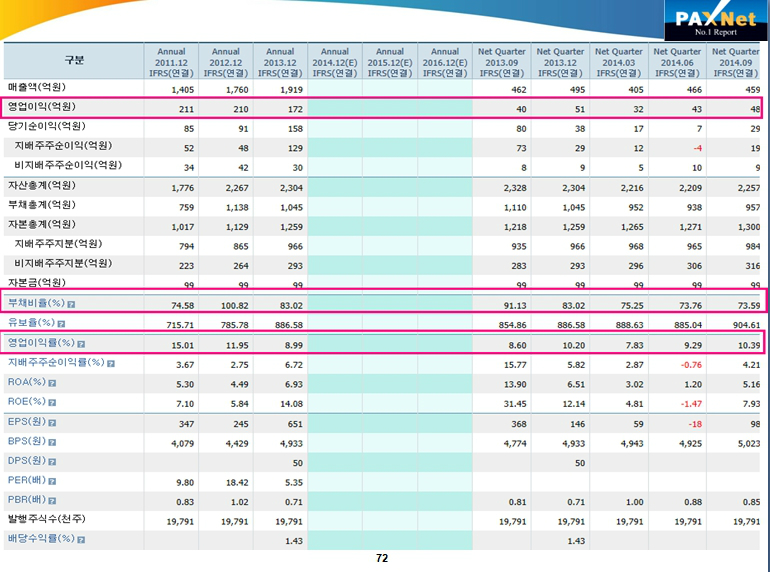Click the 구분 header cell
This screenshot has width=770, height=572.
click(x=75, y=62)
